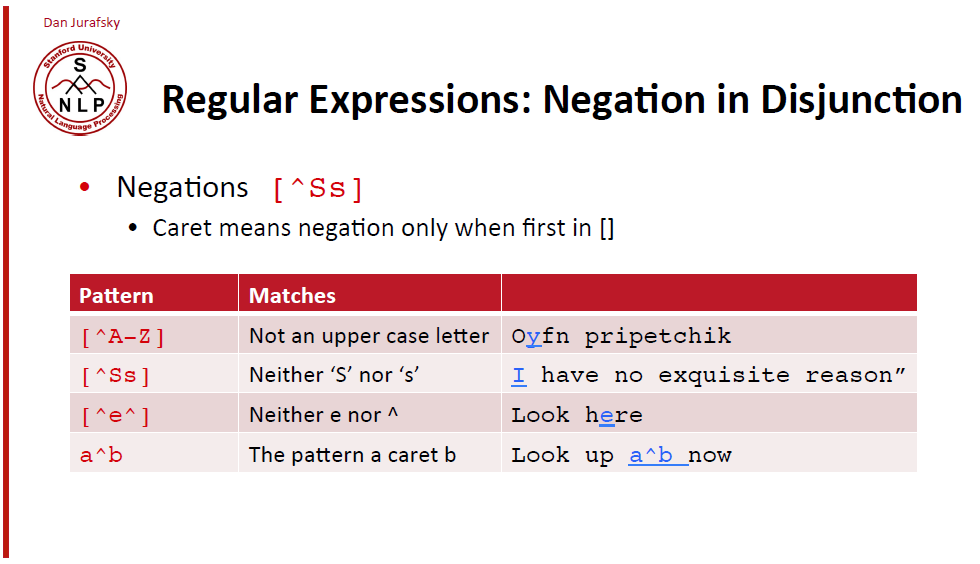Select the [^A-Z] pattern cell
Viewport: 980px width, 564px height.
[154, 336]
